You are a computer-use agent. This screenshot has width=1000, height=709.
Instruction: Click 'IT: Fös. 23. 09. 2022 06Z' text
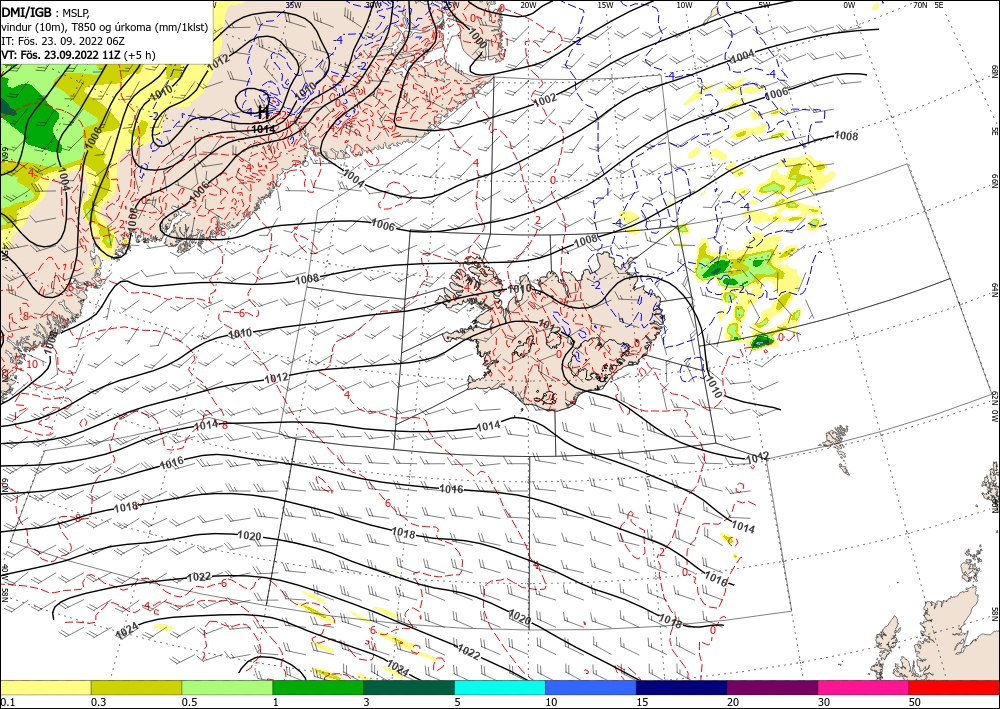[63, 41]
